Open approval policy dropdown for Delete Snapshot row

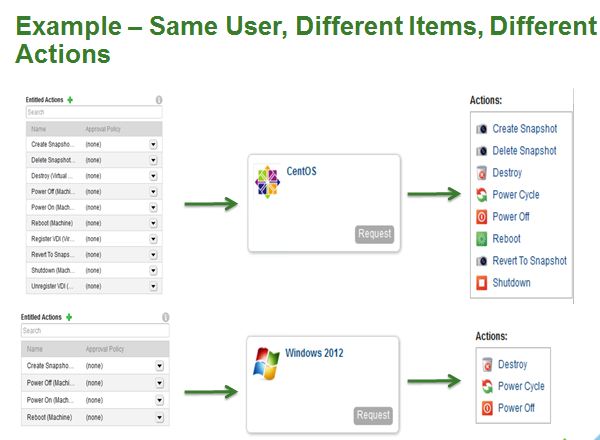click(154, 160)
